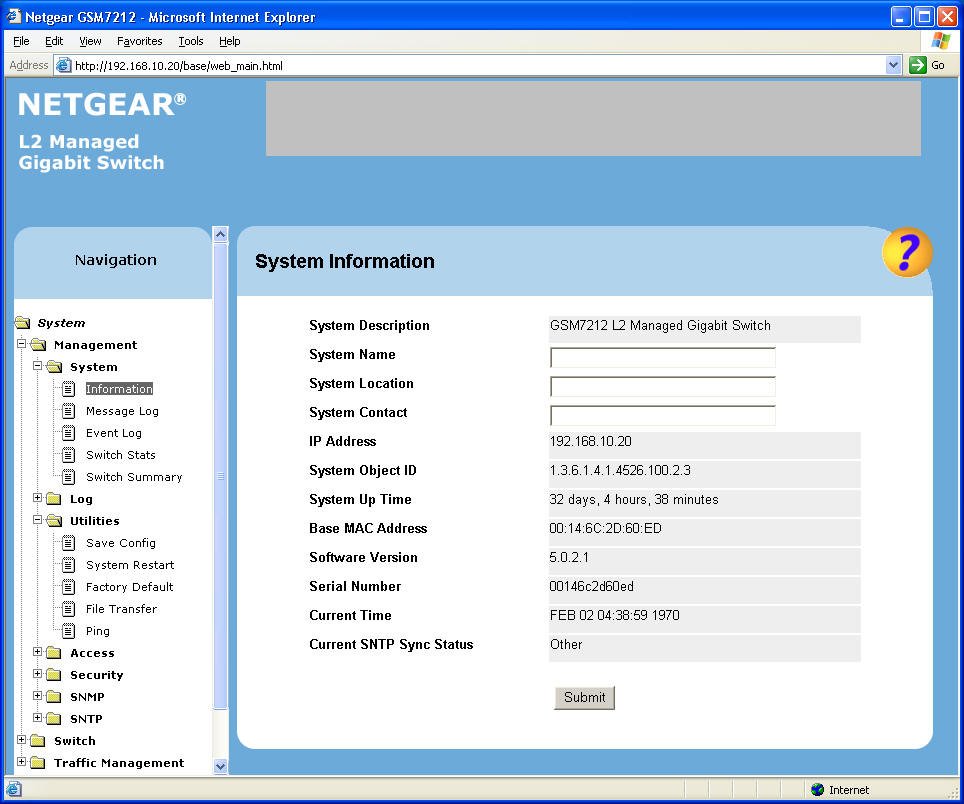Click the IP Address value 192.168.10.20
The image size is (964, 804).
click(x=591, y=441)
